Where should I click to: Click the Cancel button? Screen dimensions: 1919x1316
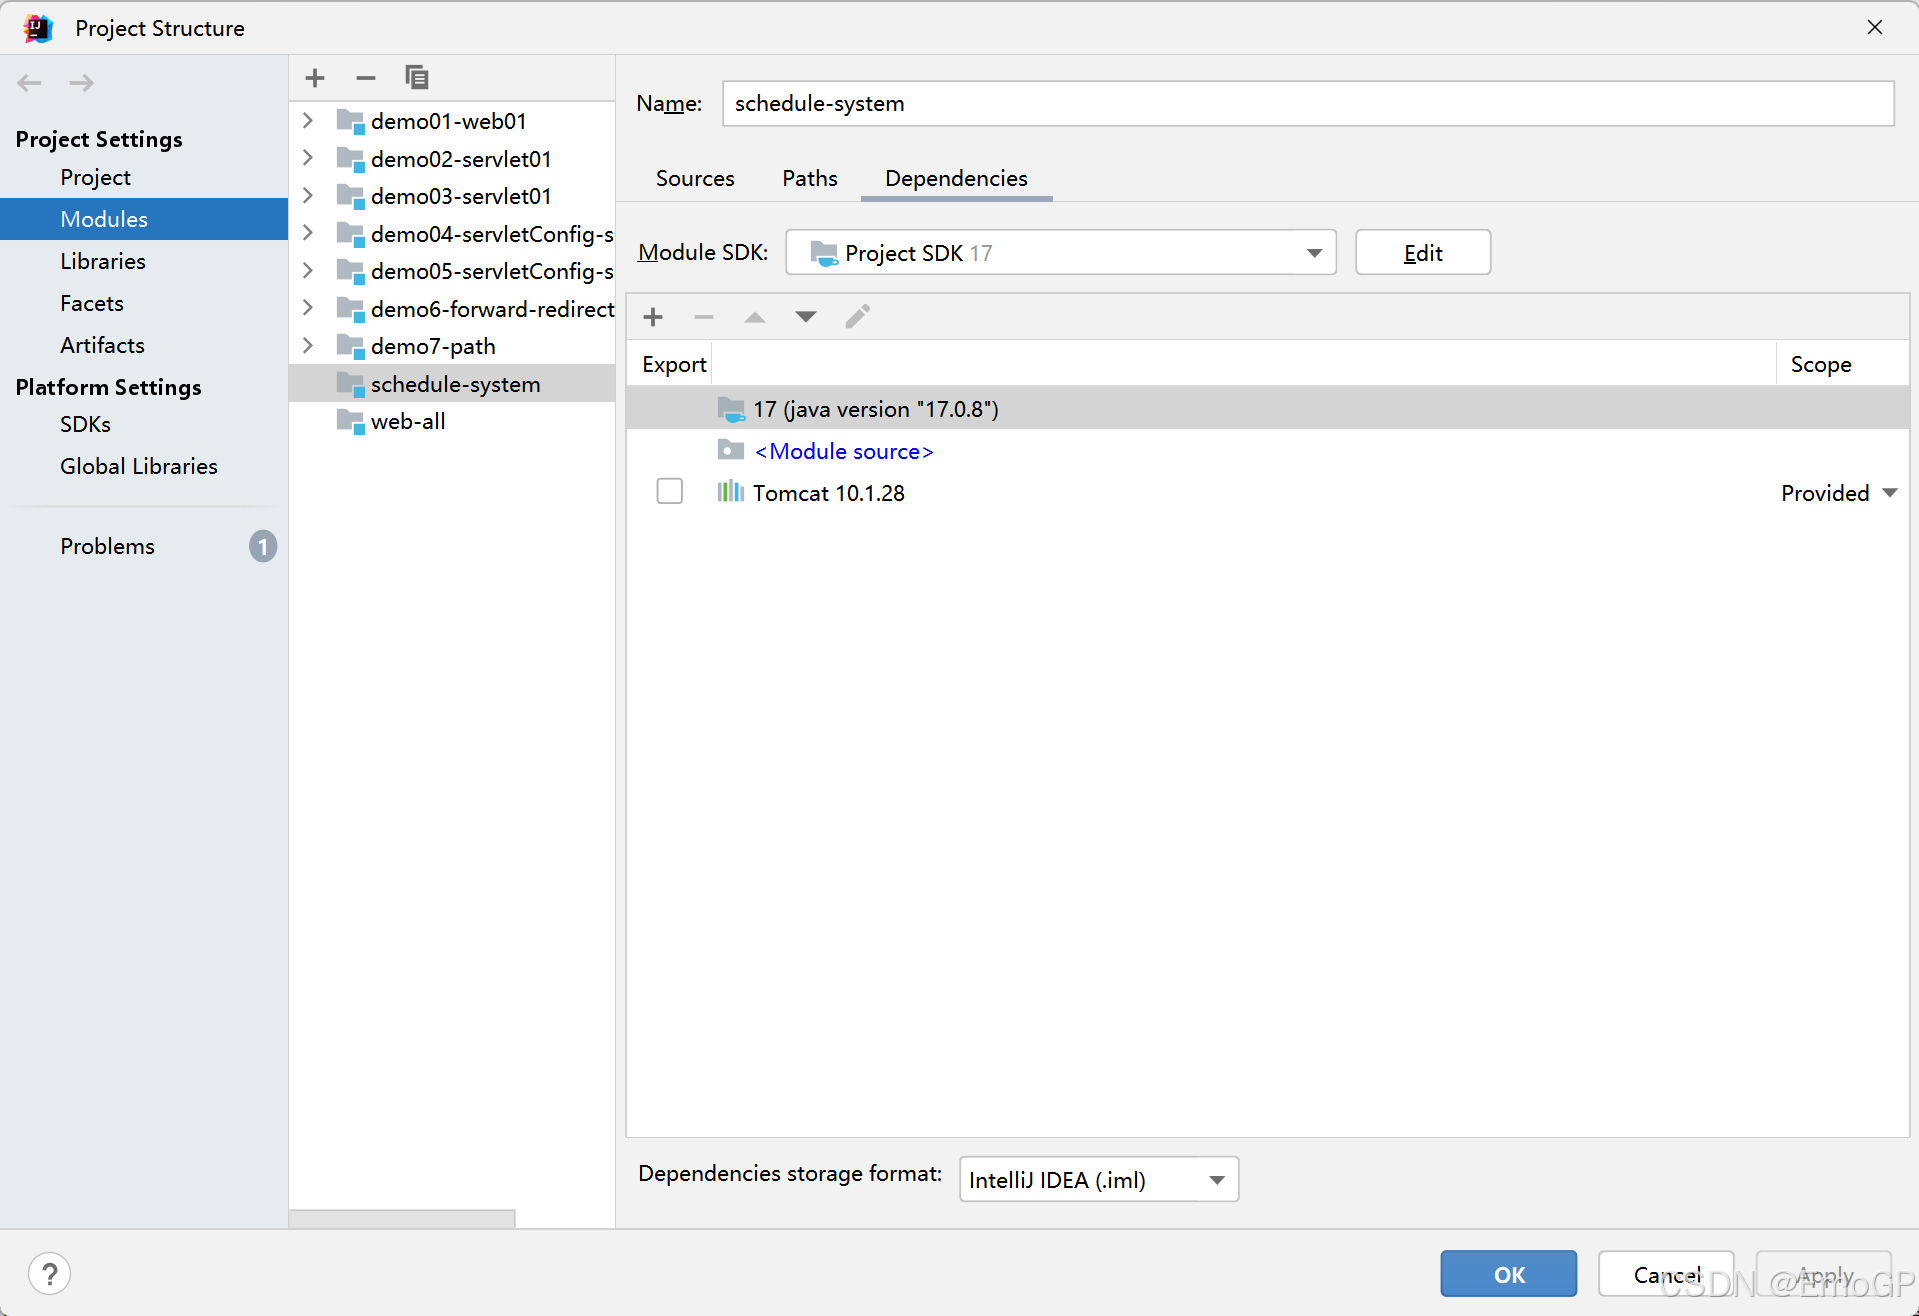1666,1274
